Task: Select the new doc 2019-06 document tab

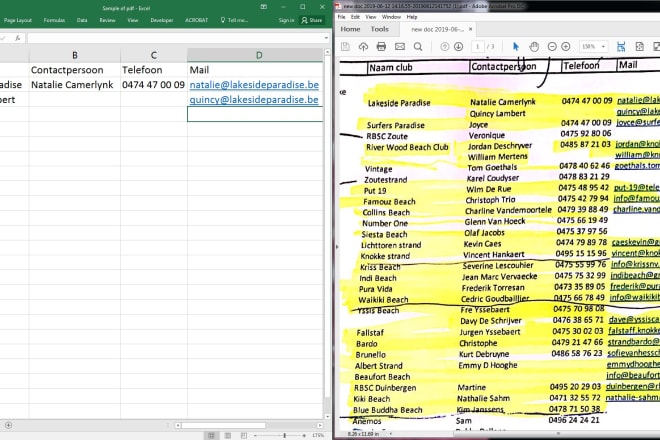Action: coord(437,29)
